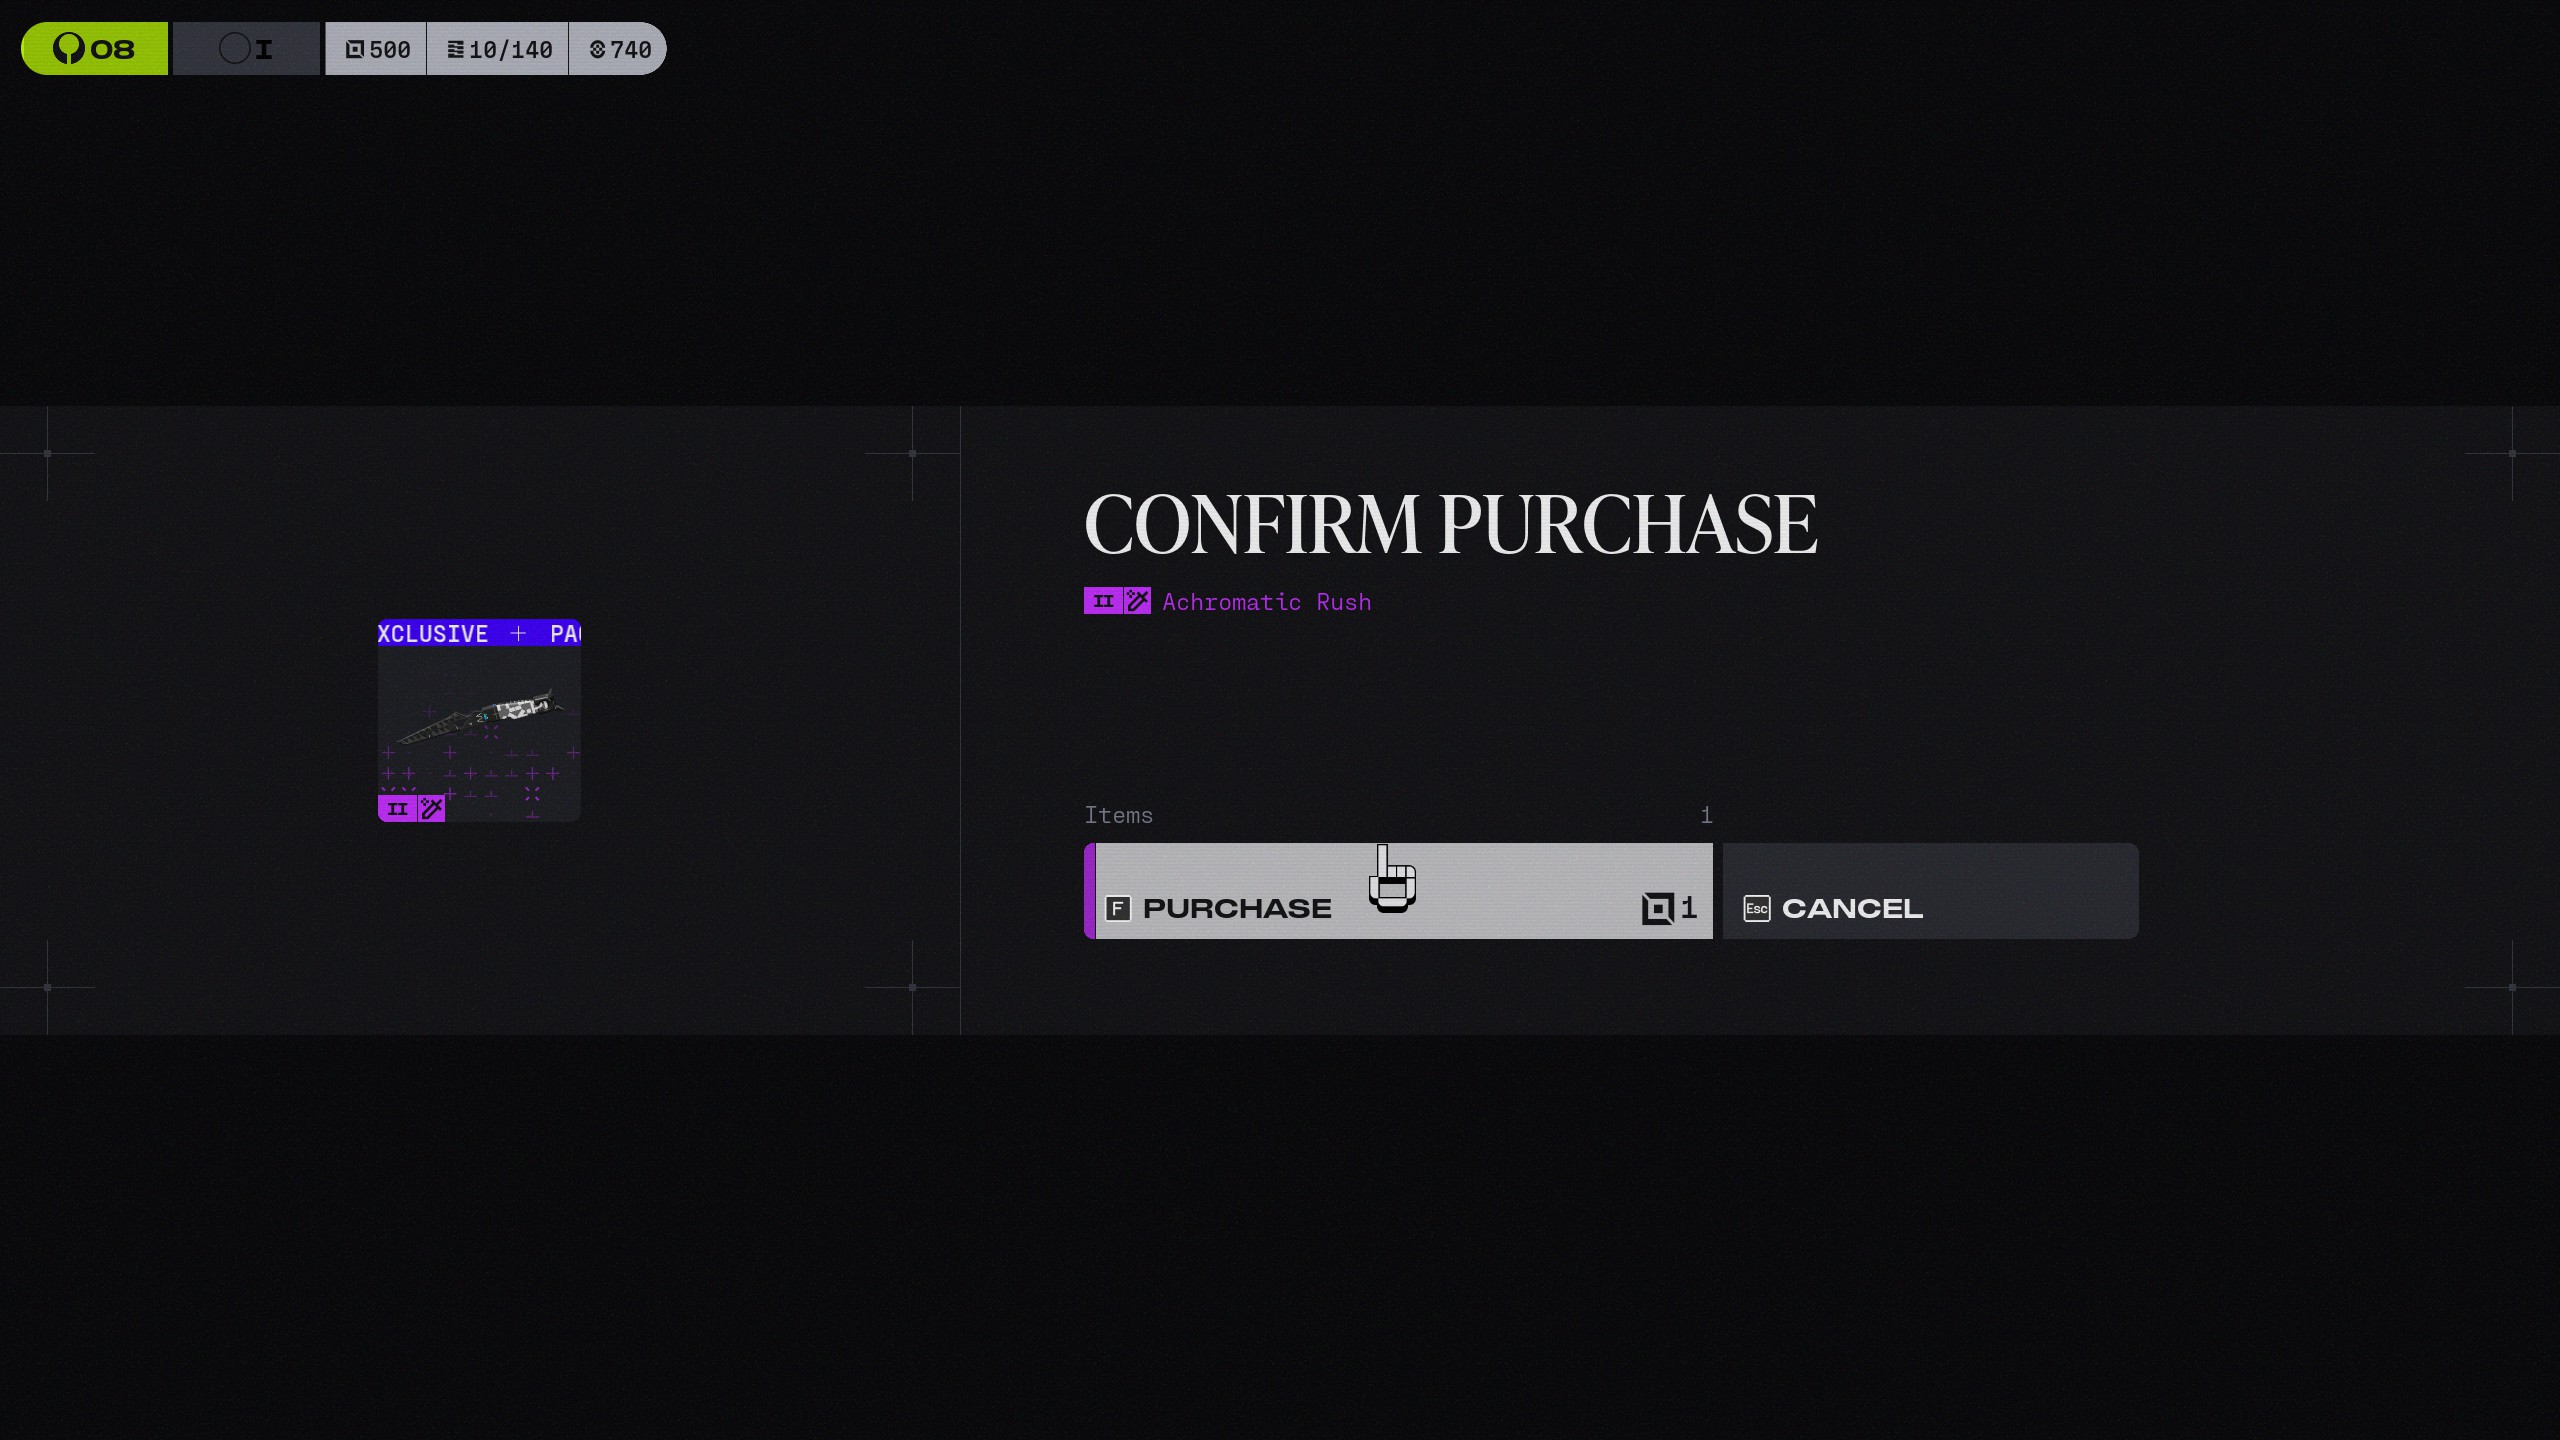Open the 10/140 progress counter
Image resolution: width=2560 pixels, height=1440 pixels.
[x=498, y=50]
